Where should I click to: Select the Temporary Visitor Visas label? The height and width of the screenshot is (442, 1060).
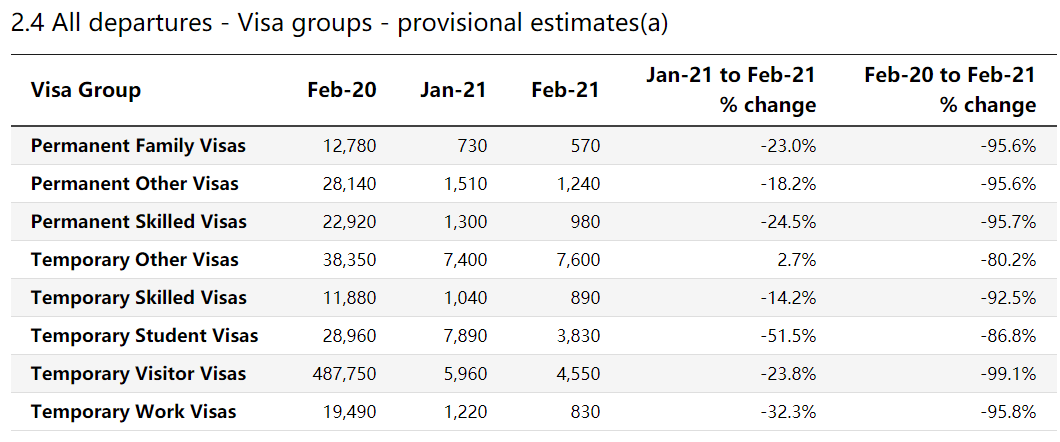tap(139, 374)
